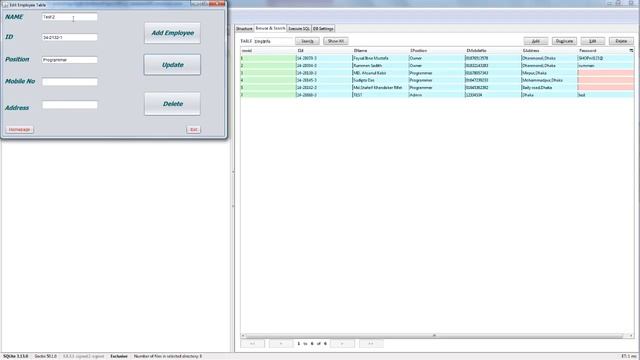Image resolution: width=640 pixels, height=360 pixels.
Task: Click the NAME input field
Action: click(x=70, y=17)
